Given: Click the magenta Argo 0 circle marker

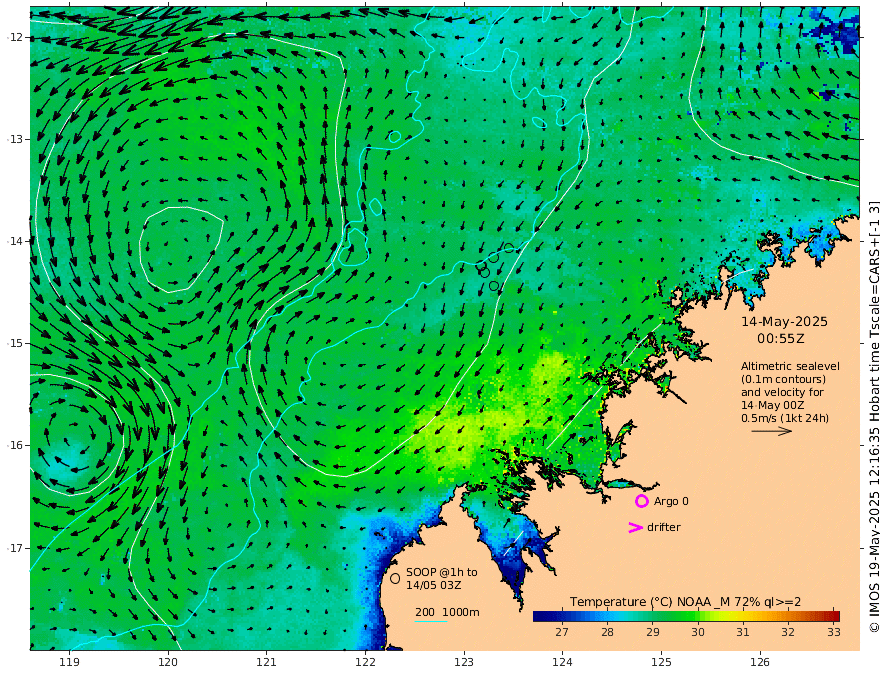Looking at the screenshot, I should coord(641,501).
